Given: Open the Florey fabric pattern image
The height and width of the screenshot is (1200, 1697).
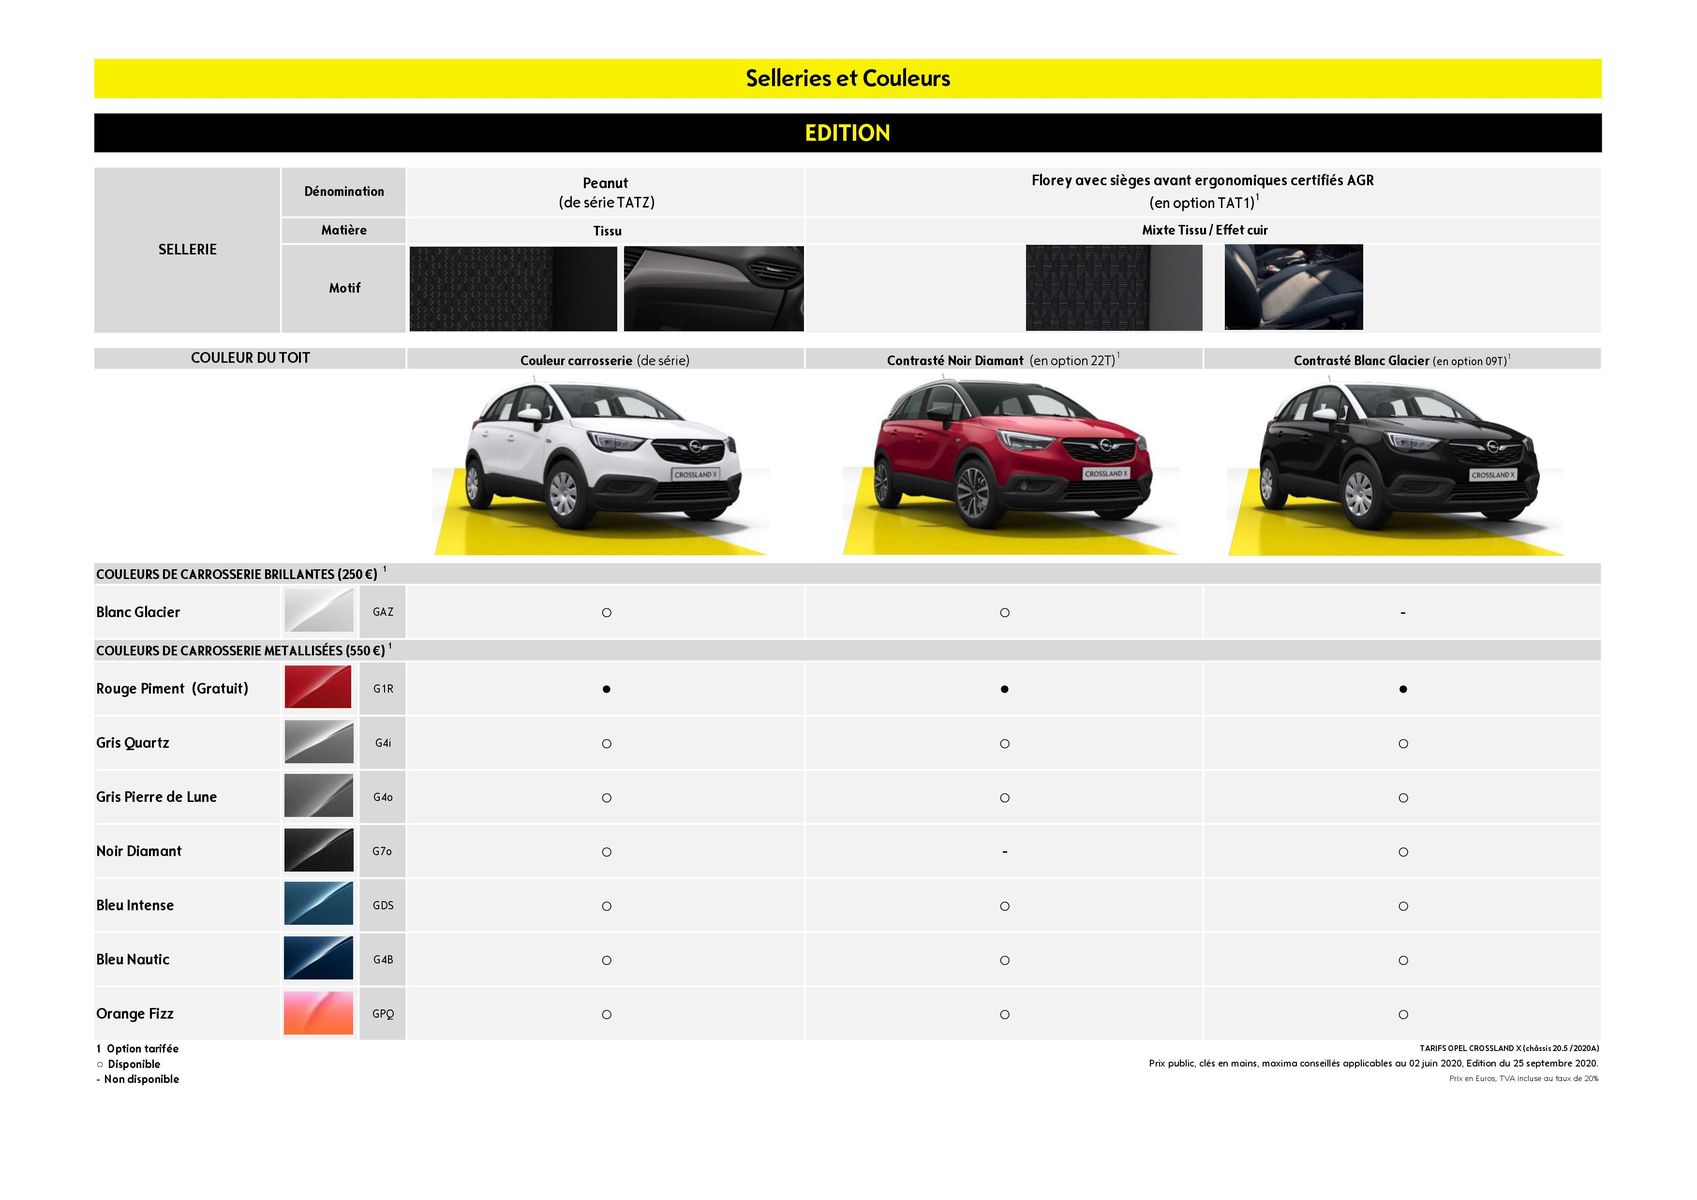Looking at the screenshot, I should click(x=1114, y=288).
